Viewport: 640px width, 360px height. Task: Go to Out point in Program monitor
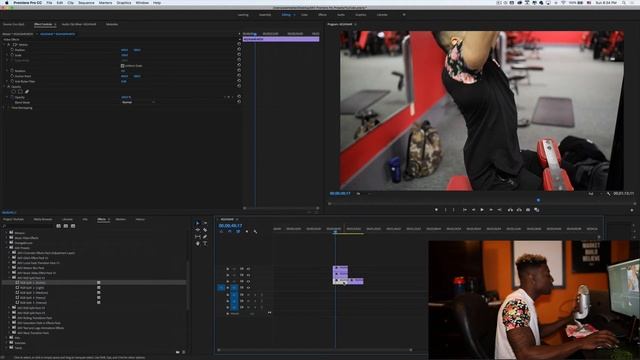pos(500,210)
